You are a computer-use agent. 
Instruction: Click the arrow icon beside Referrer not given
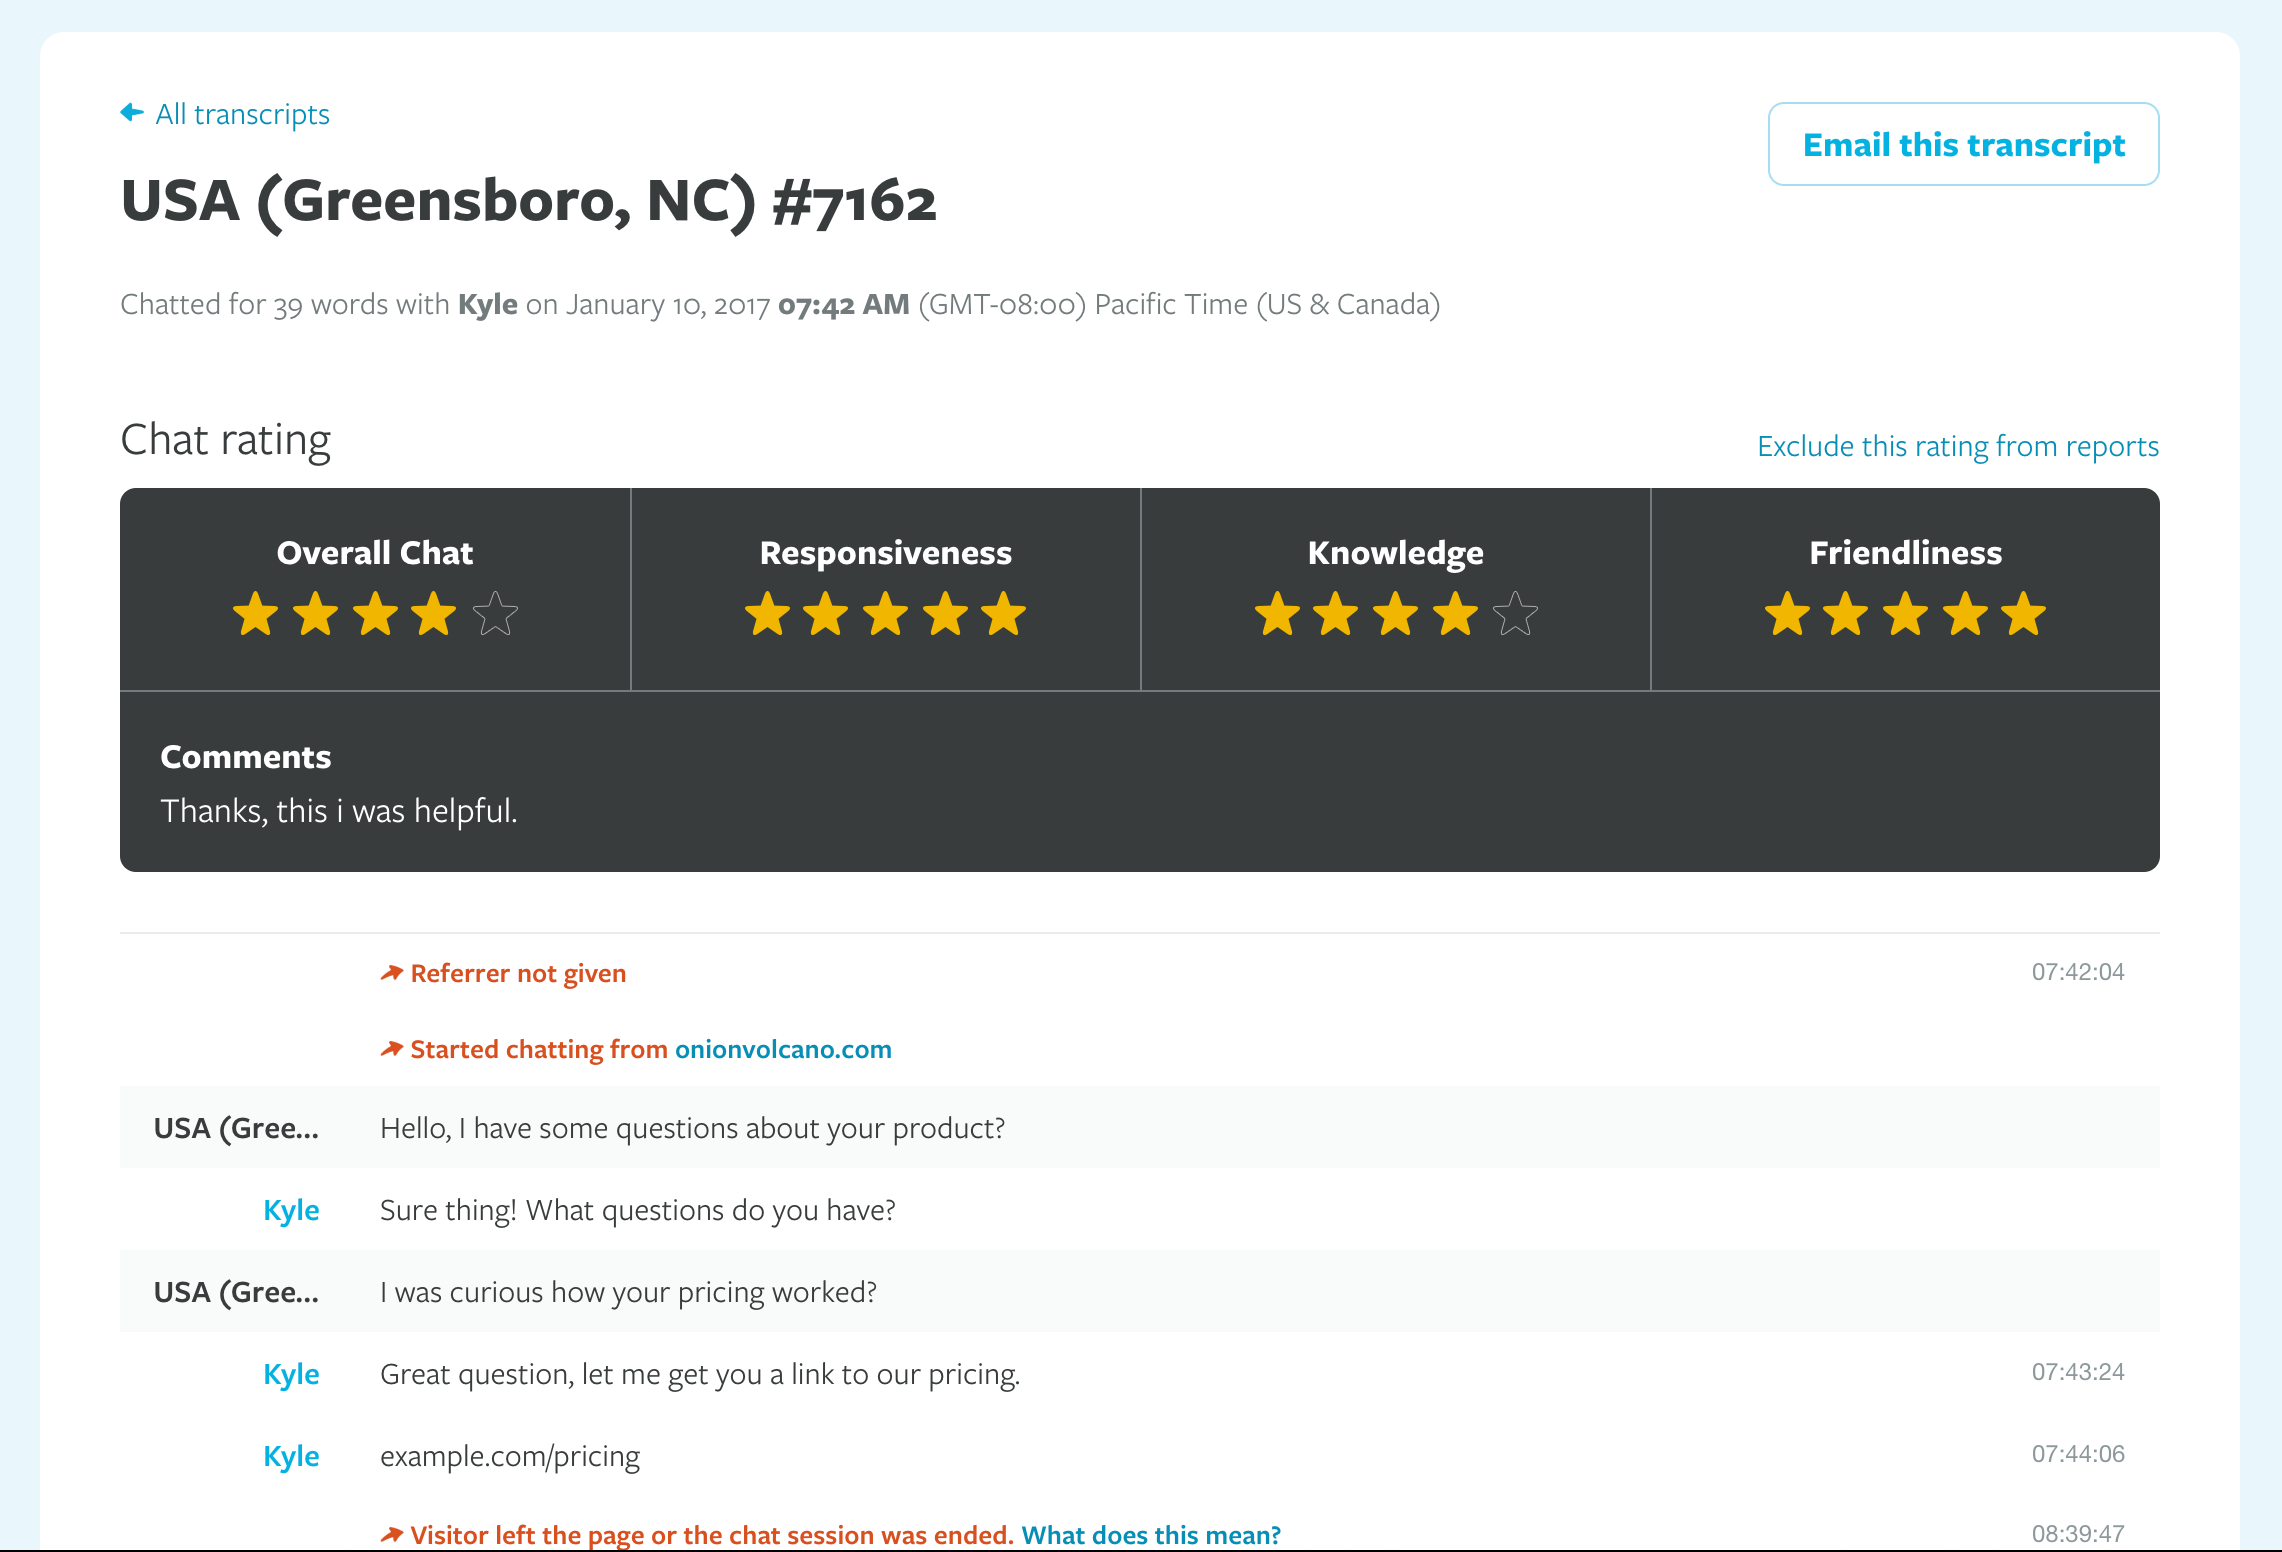pos(391,973)
